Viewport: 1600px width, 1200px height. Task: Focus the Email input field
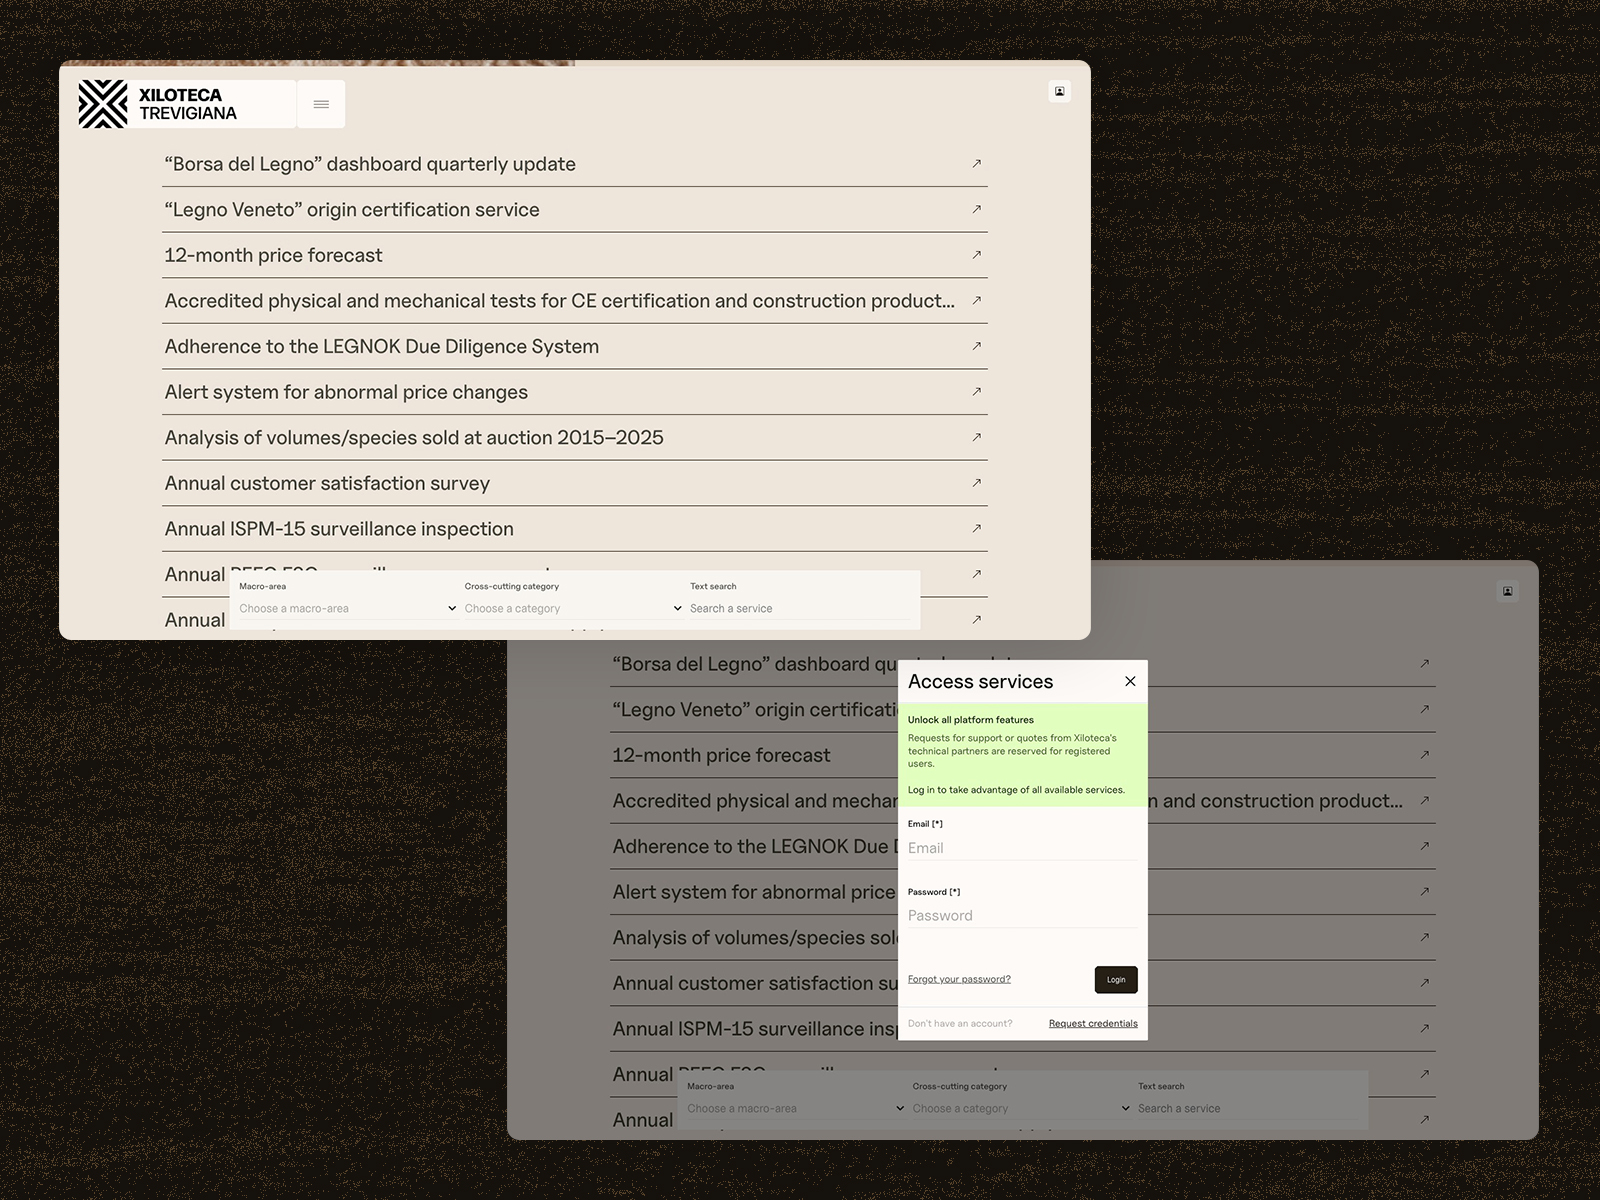pyautogui.click(x=1022, y=848)
